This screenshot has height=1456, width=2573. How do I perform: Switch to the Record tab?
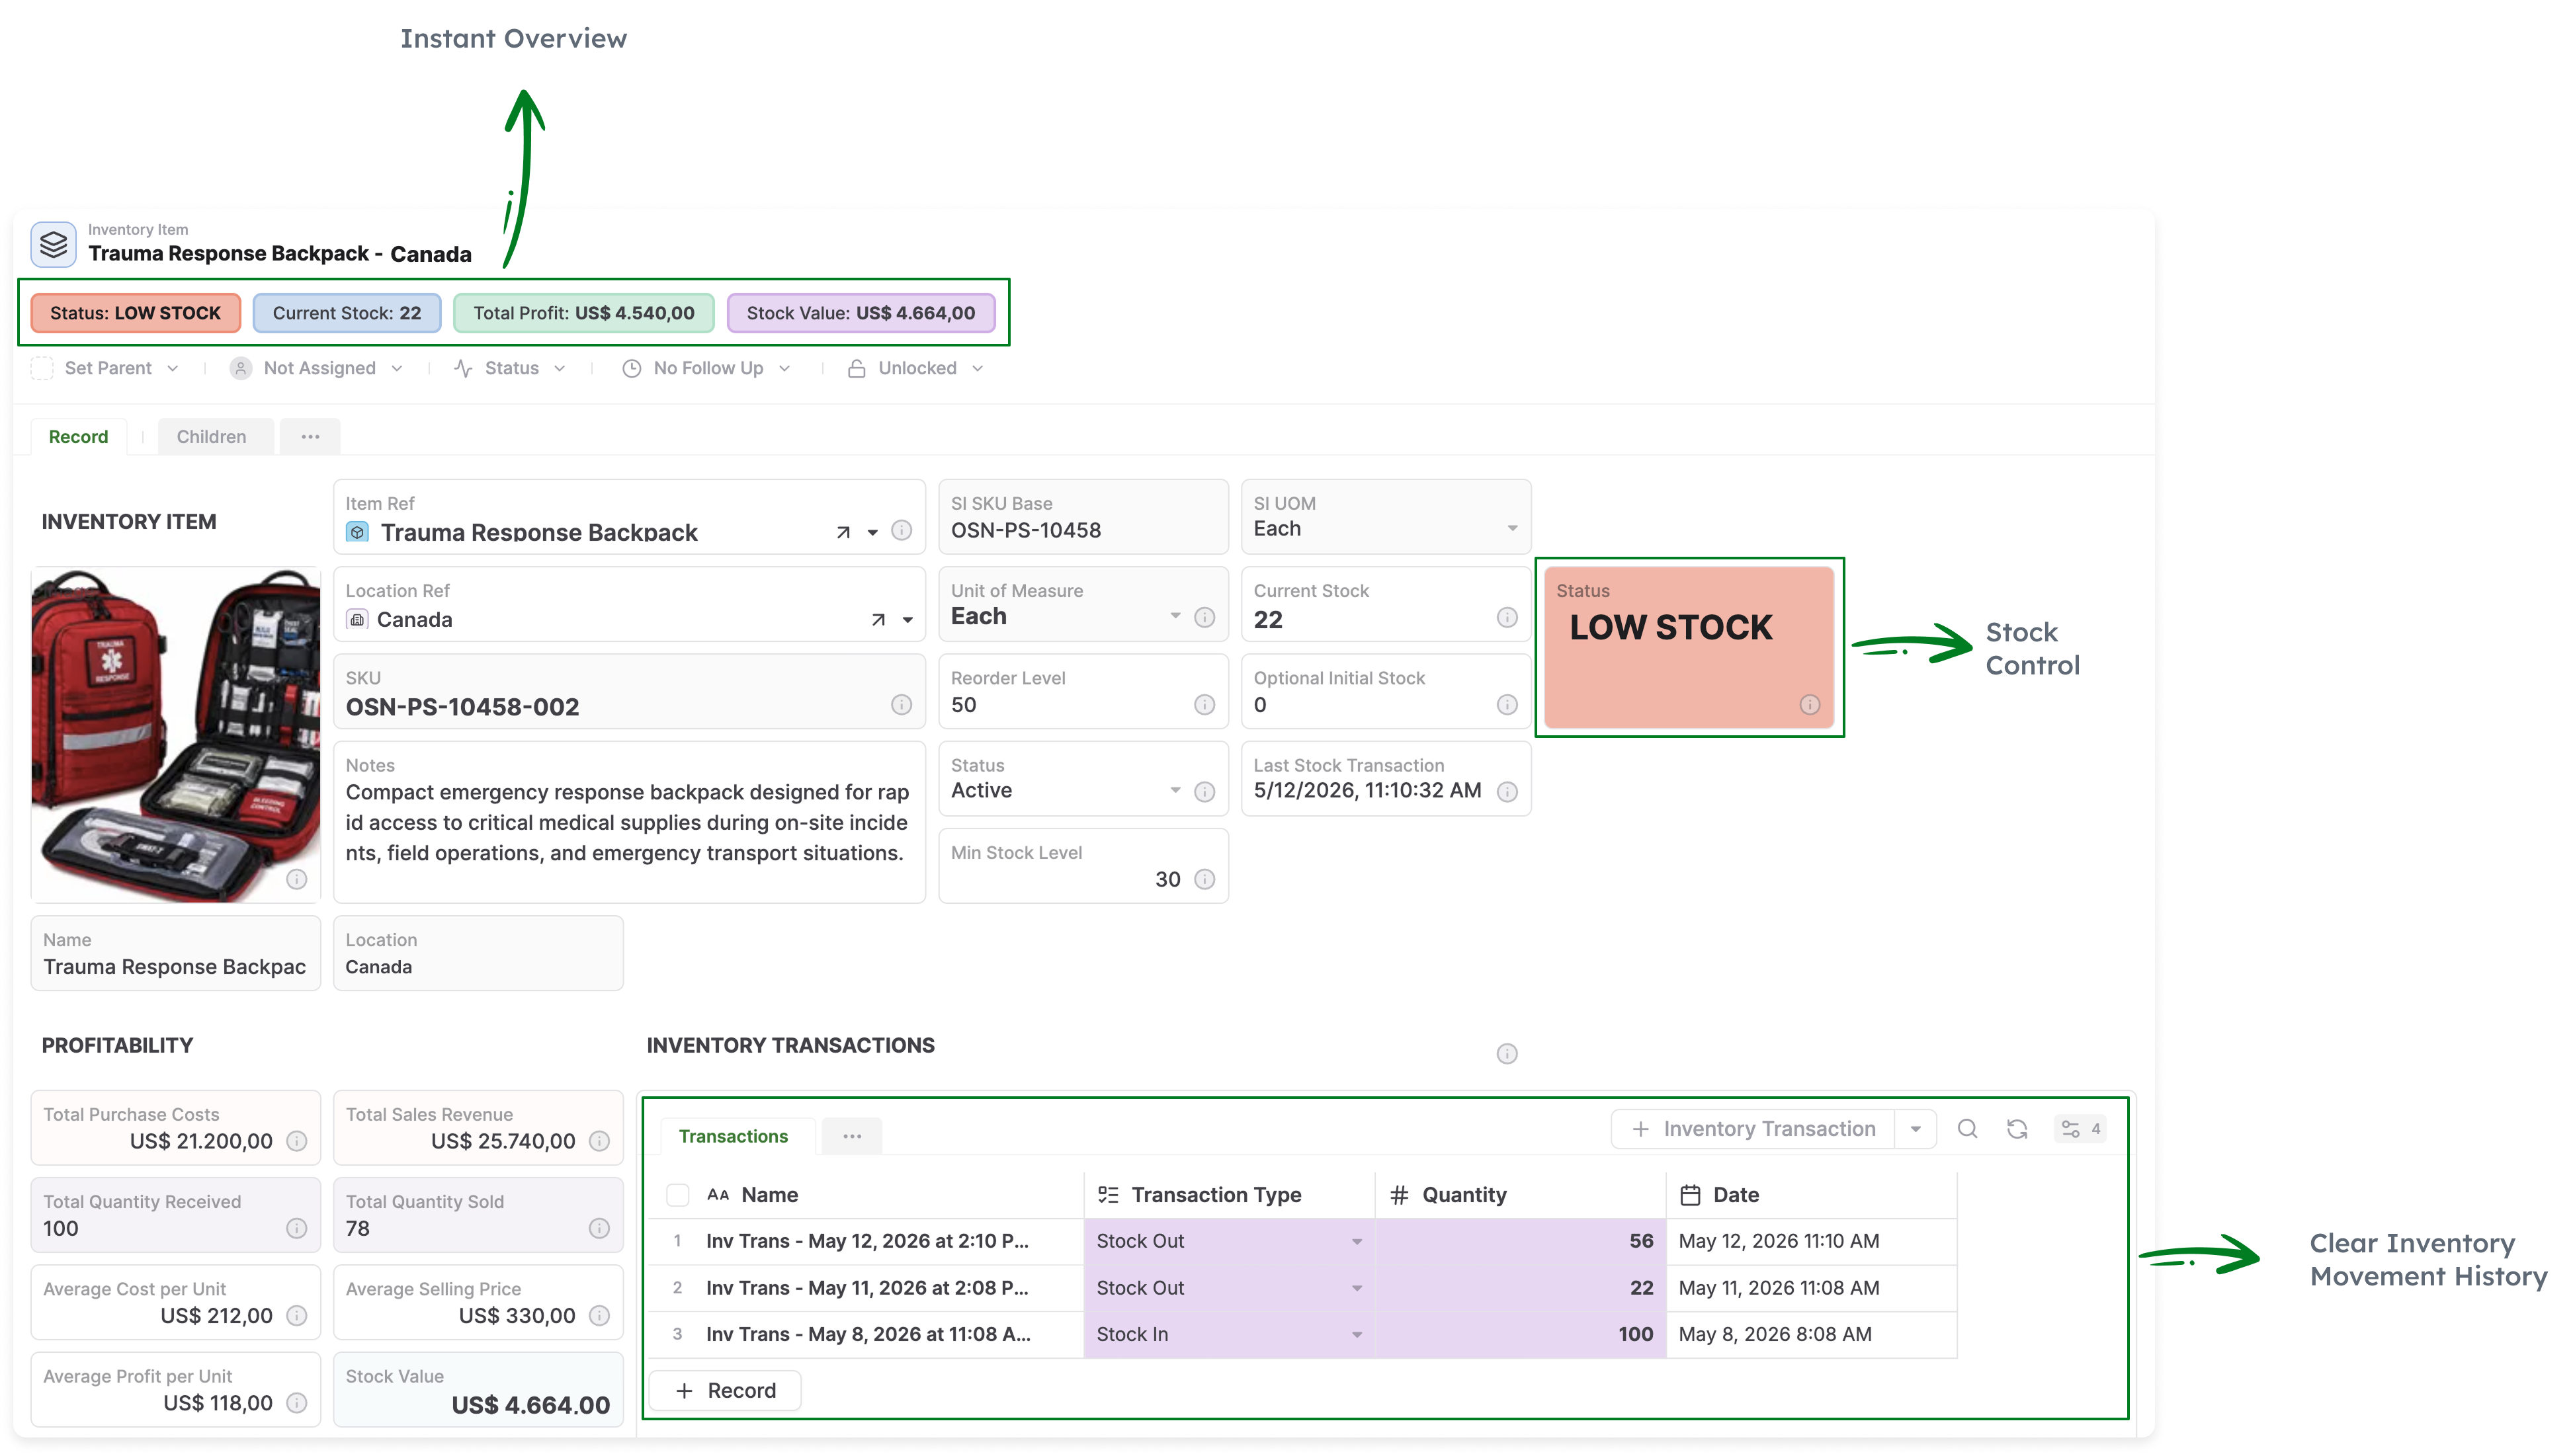[x=78, y=437]
